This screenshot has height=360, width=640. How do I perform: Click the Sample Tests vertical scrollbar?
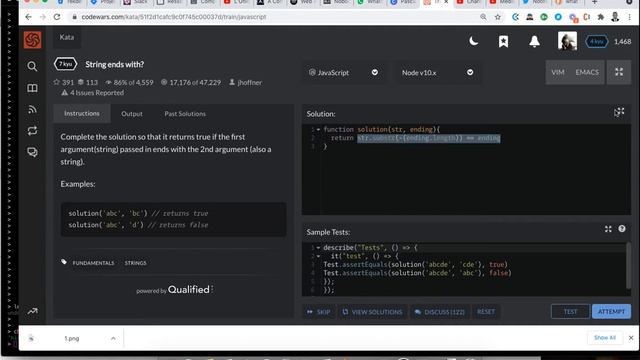click(628, 266)
